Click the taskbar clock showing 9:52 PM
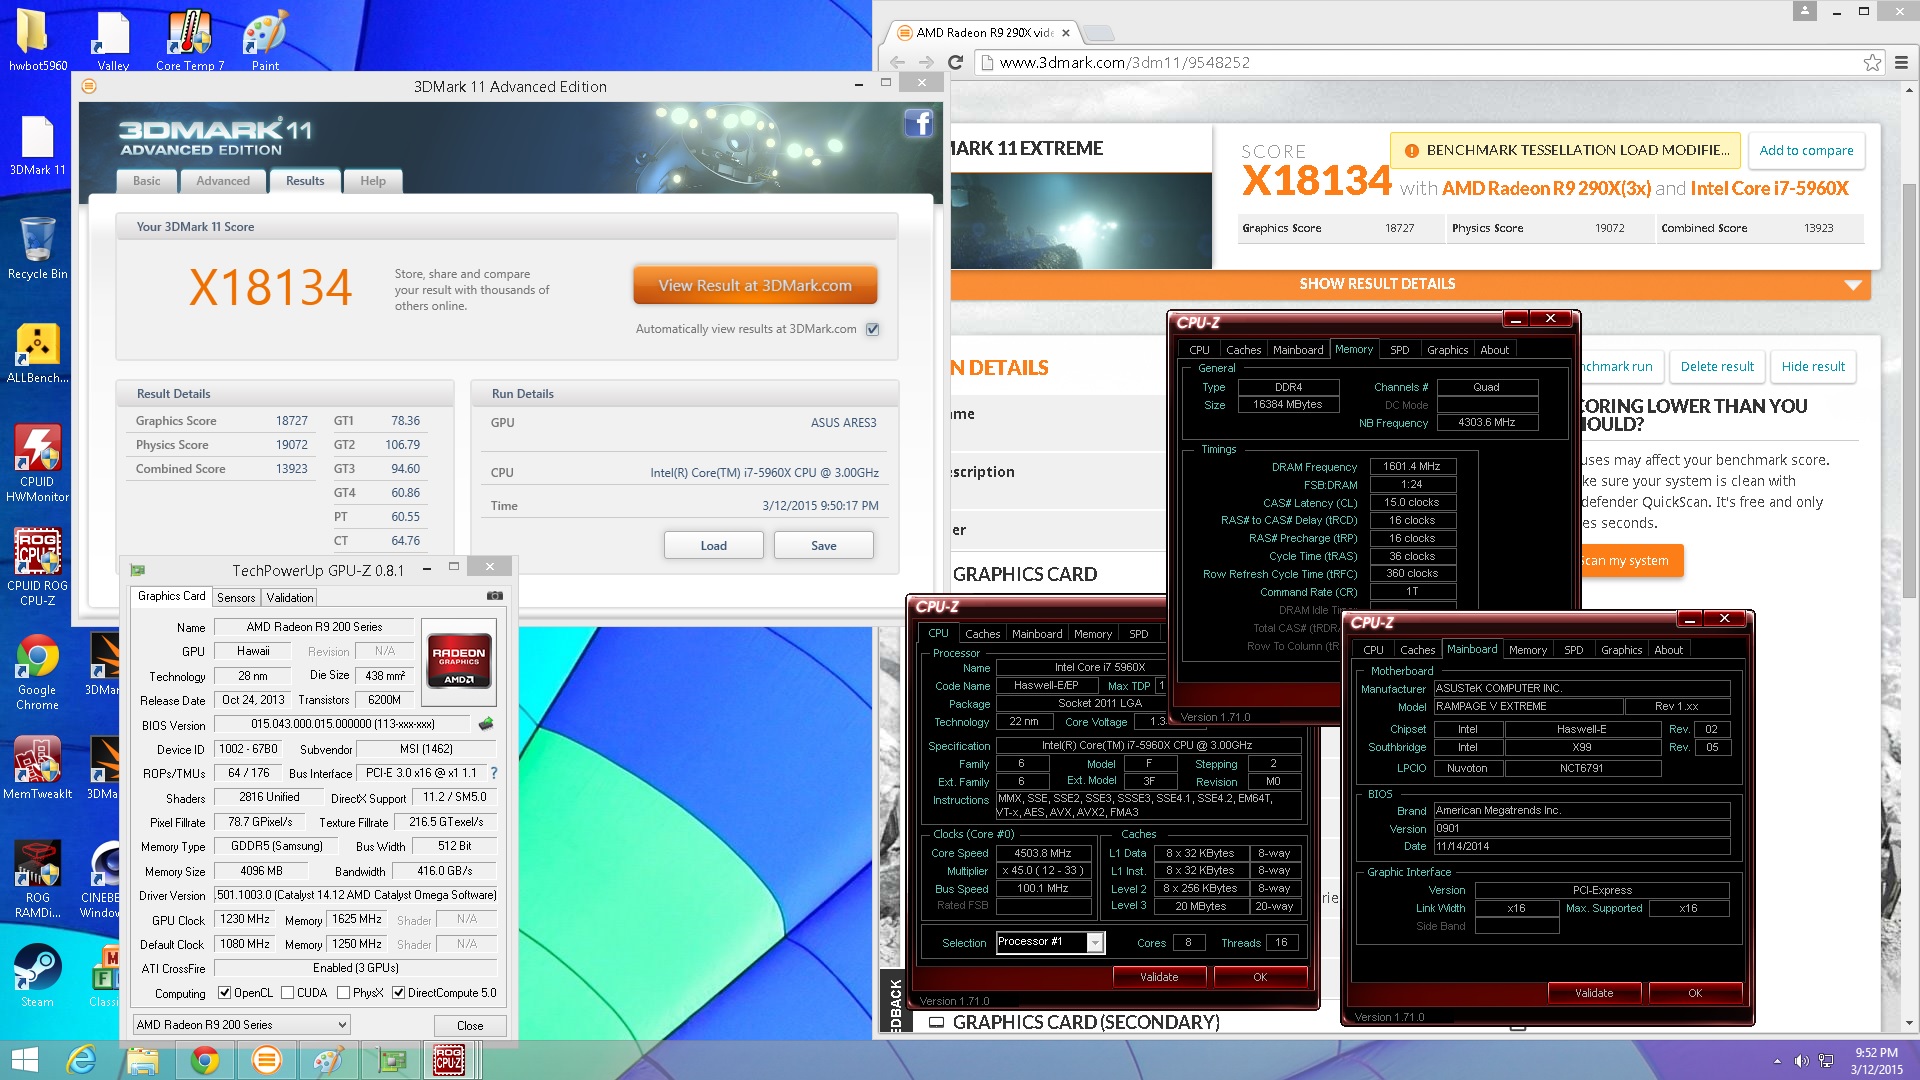This screenshot has height=1080, width=1920. 1876,1060
